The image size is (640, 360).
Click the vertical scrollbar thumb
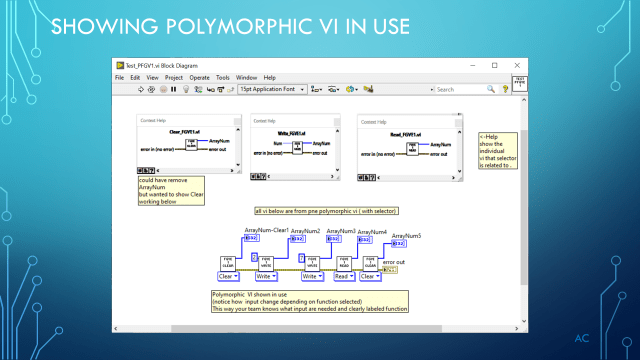[524, 207]
